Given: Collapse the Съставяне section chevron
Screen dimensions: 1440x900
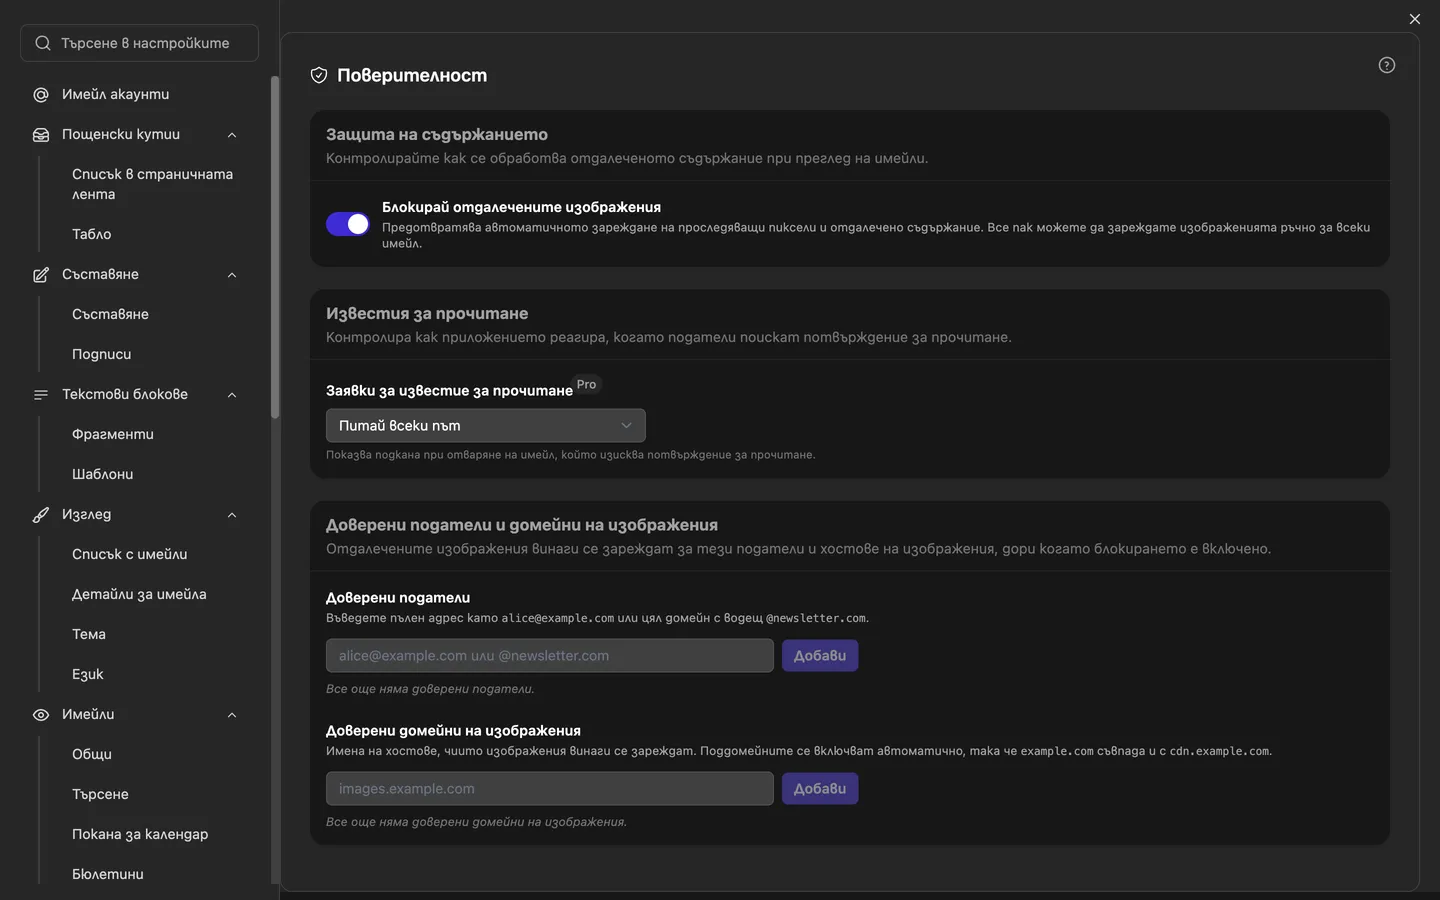Looking at the screenshot, I should click(232, 275).
